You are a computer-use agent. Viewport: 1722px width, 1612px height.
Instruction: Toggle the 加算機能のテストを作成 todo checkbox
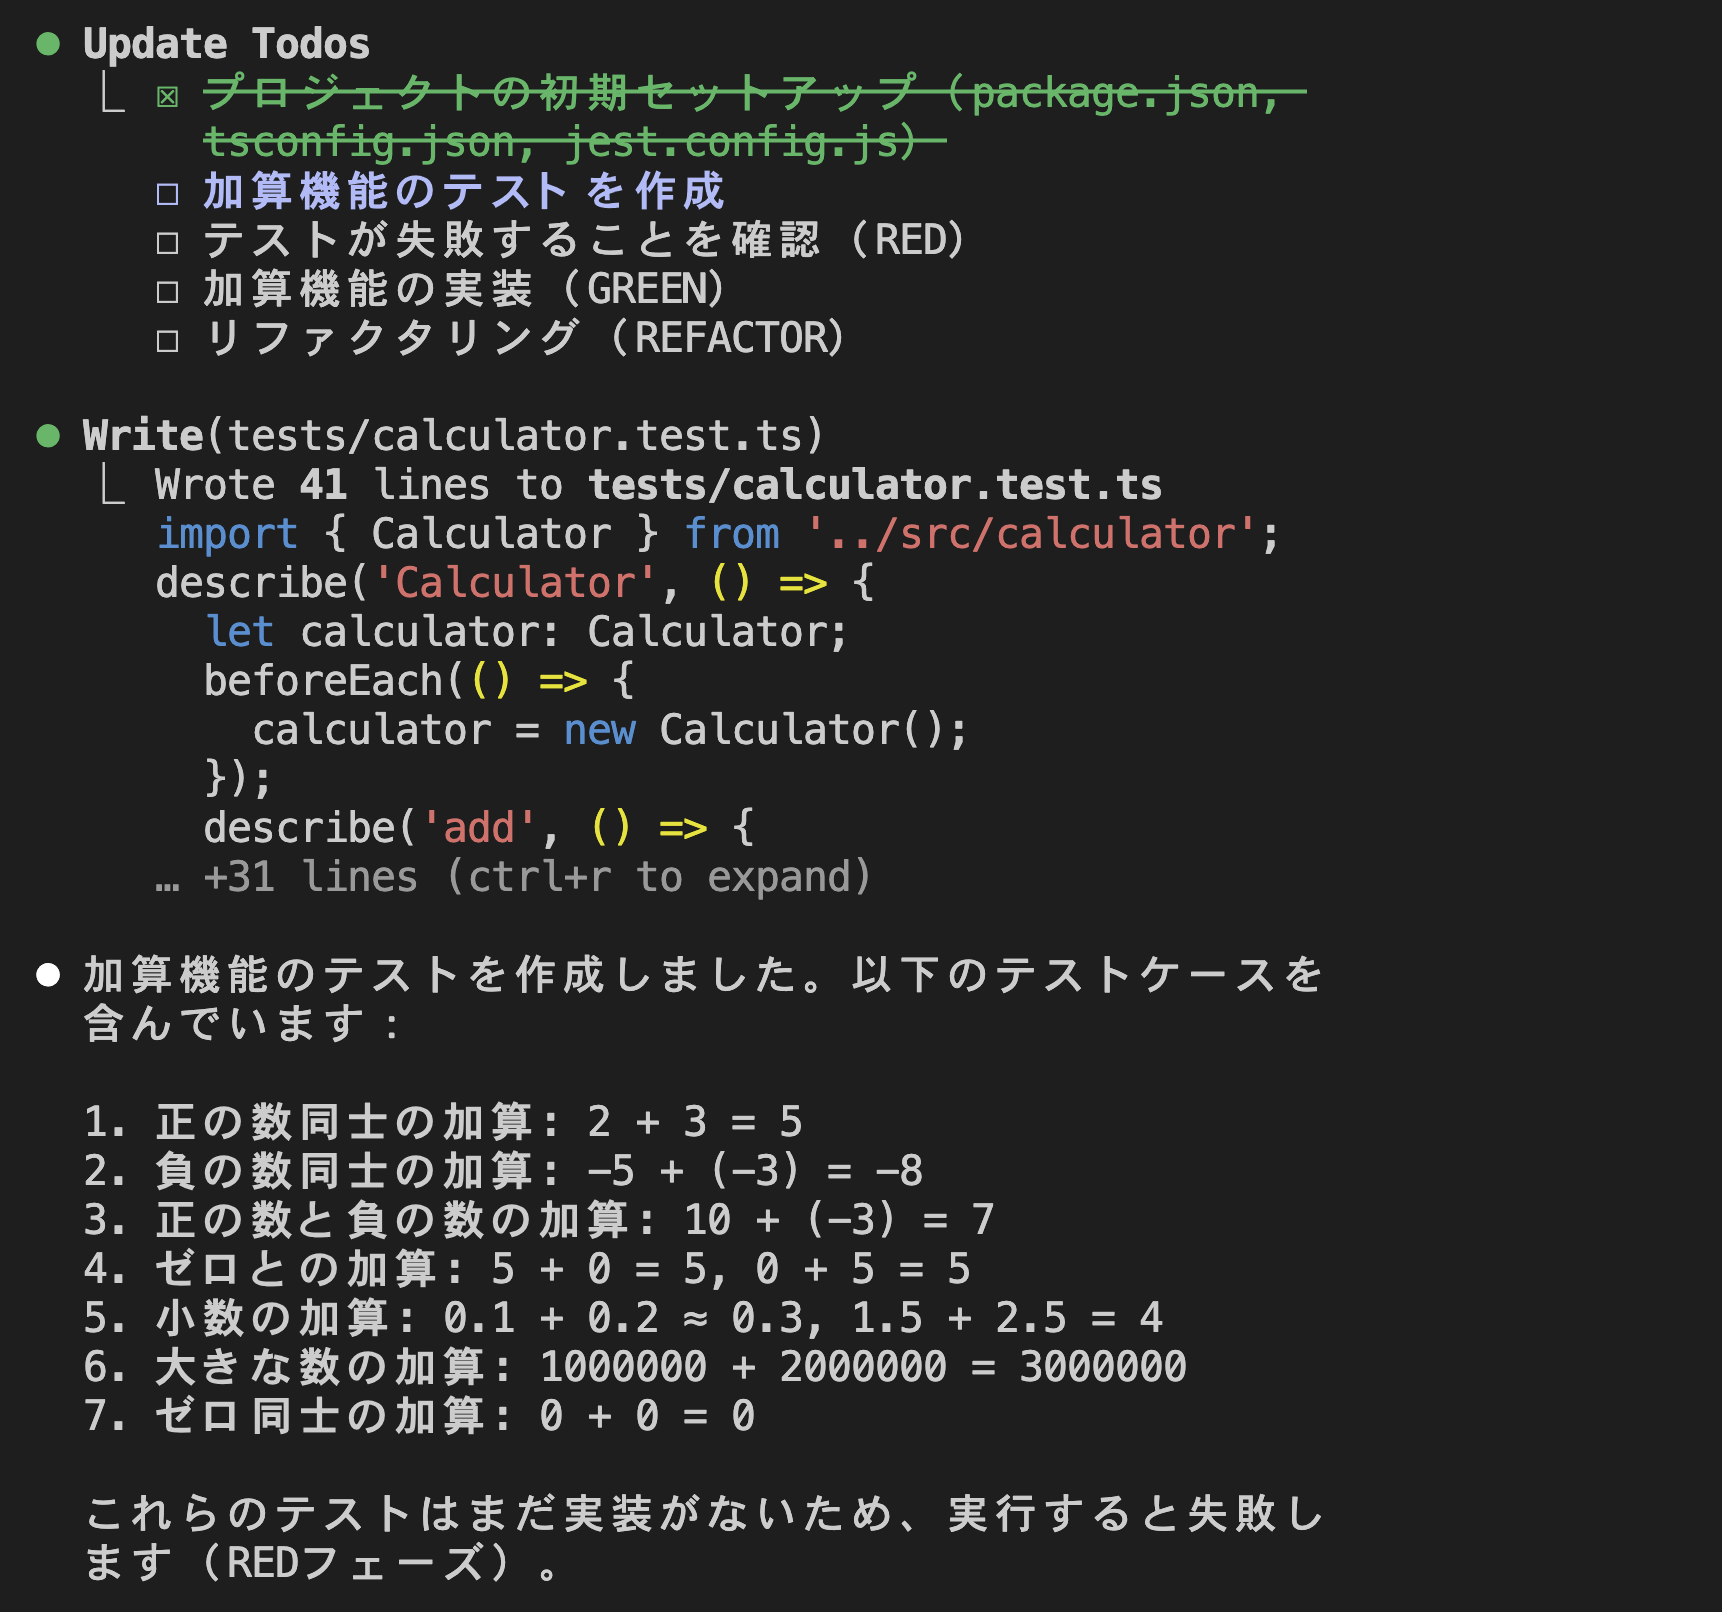(x=168, y=193)
